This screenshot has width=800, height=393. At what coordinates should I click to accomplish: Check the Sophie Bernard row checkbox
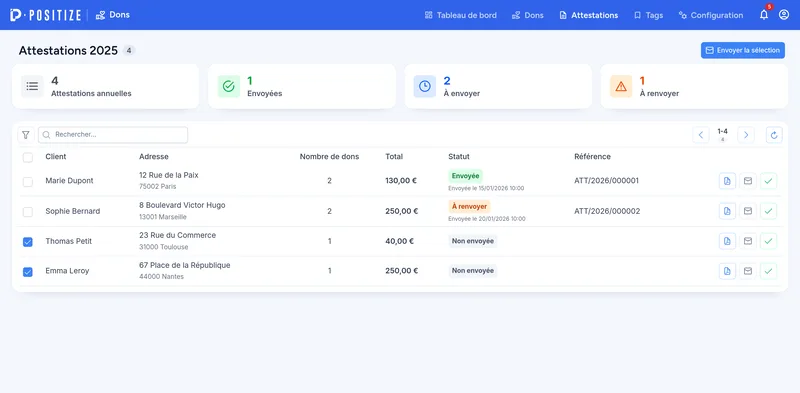click(x=28, y=211)
